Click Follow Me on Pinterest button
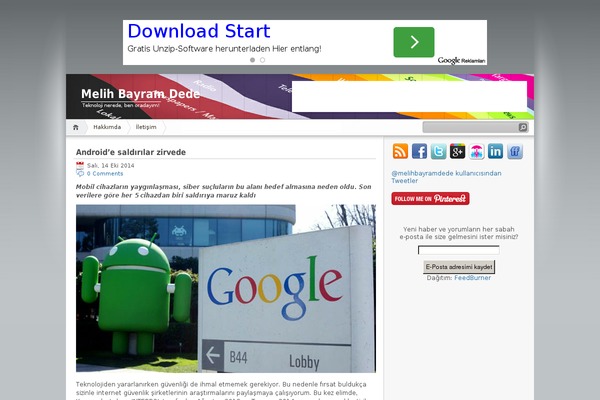The image size is (600, 400). click(x=430, y=199)
